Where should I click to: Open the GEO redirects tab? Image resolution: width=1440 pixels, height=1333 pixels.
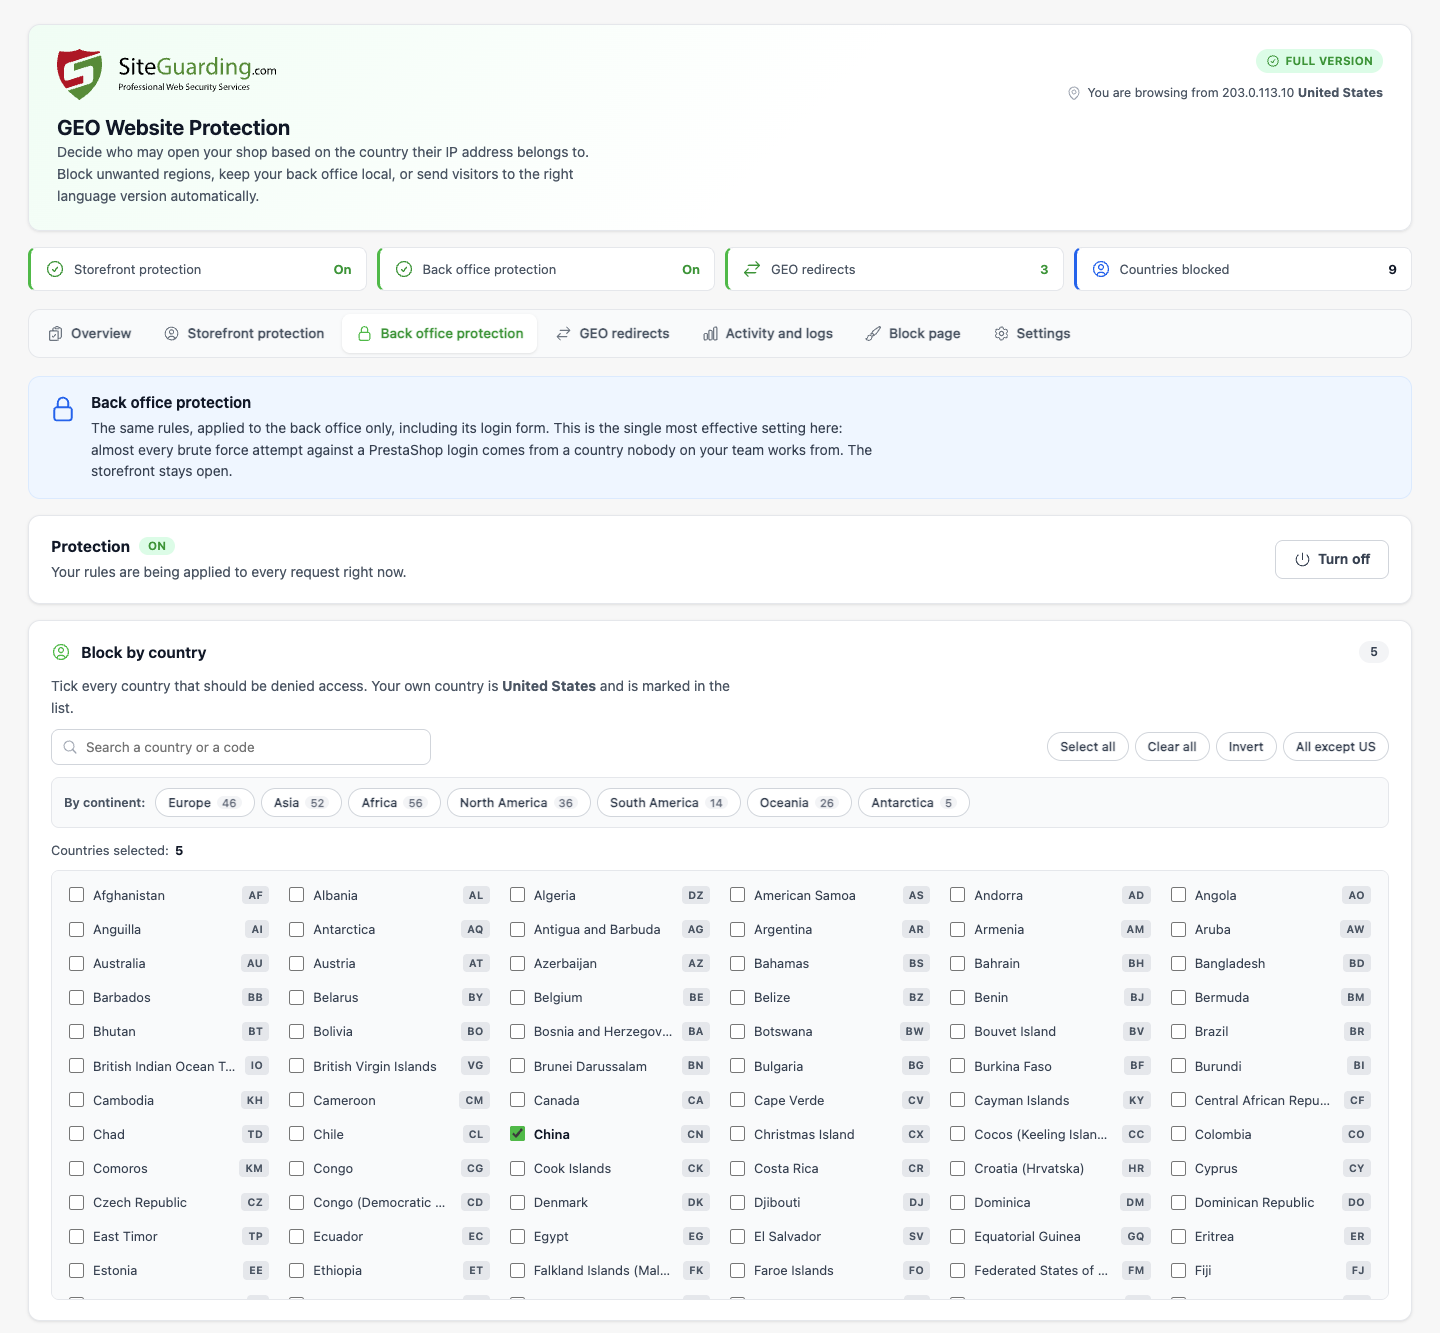coord(613,333)
